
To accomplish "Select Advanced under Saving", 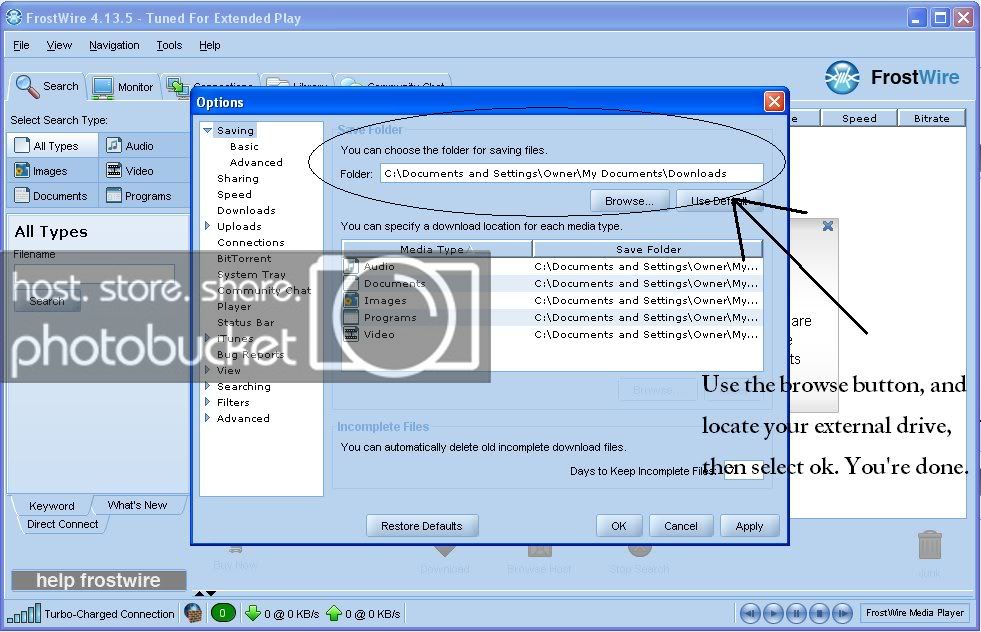I will coord(256,162).
